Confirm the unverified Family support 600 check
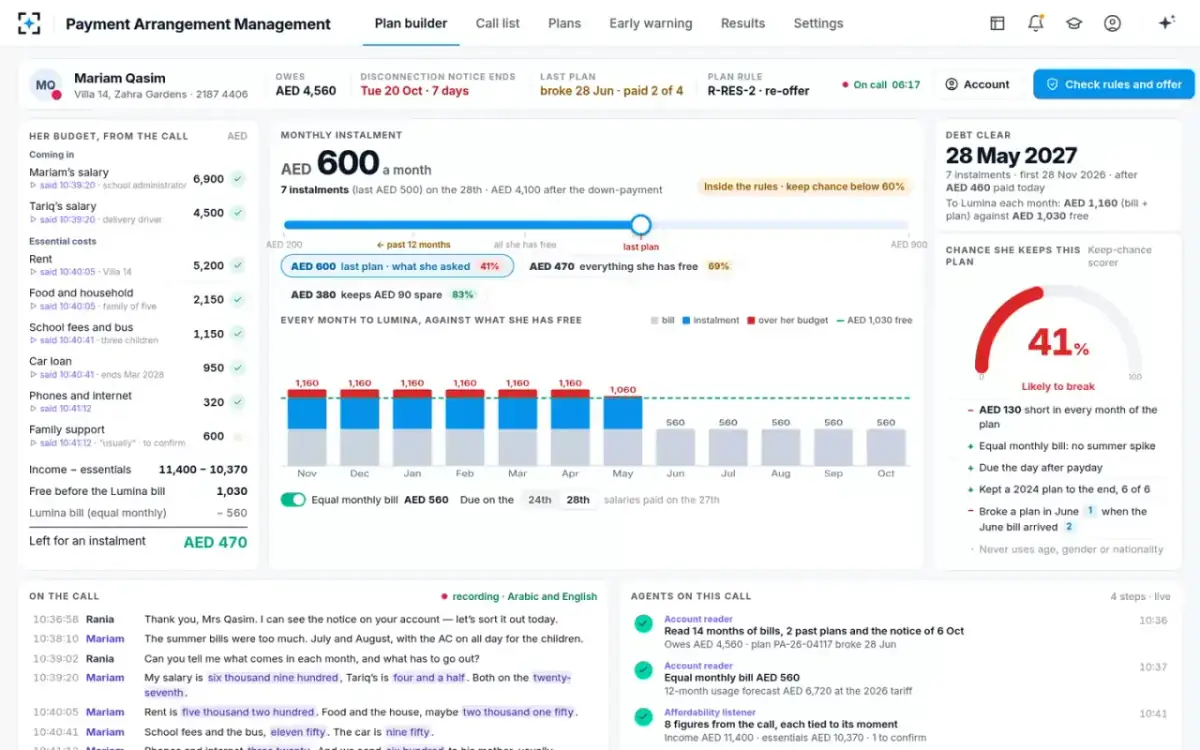 click(238, 436)
